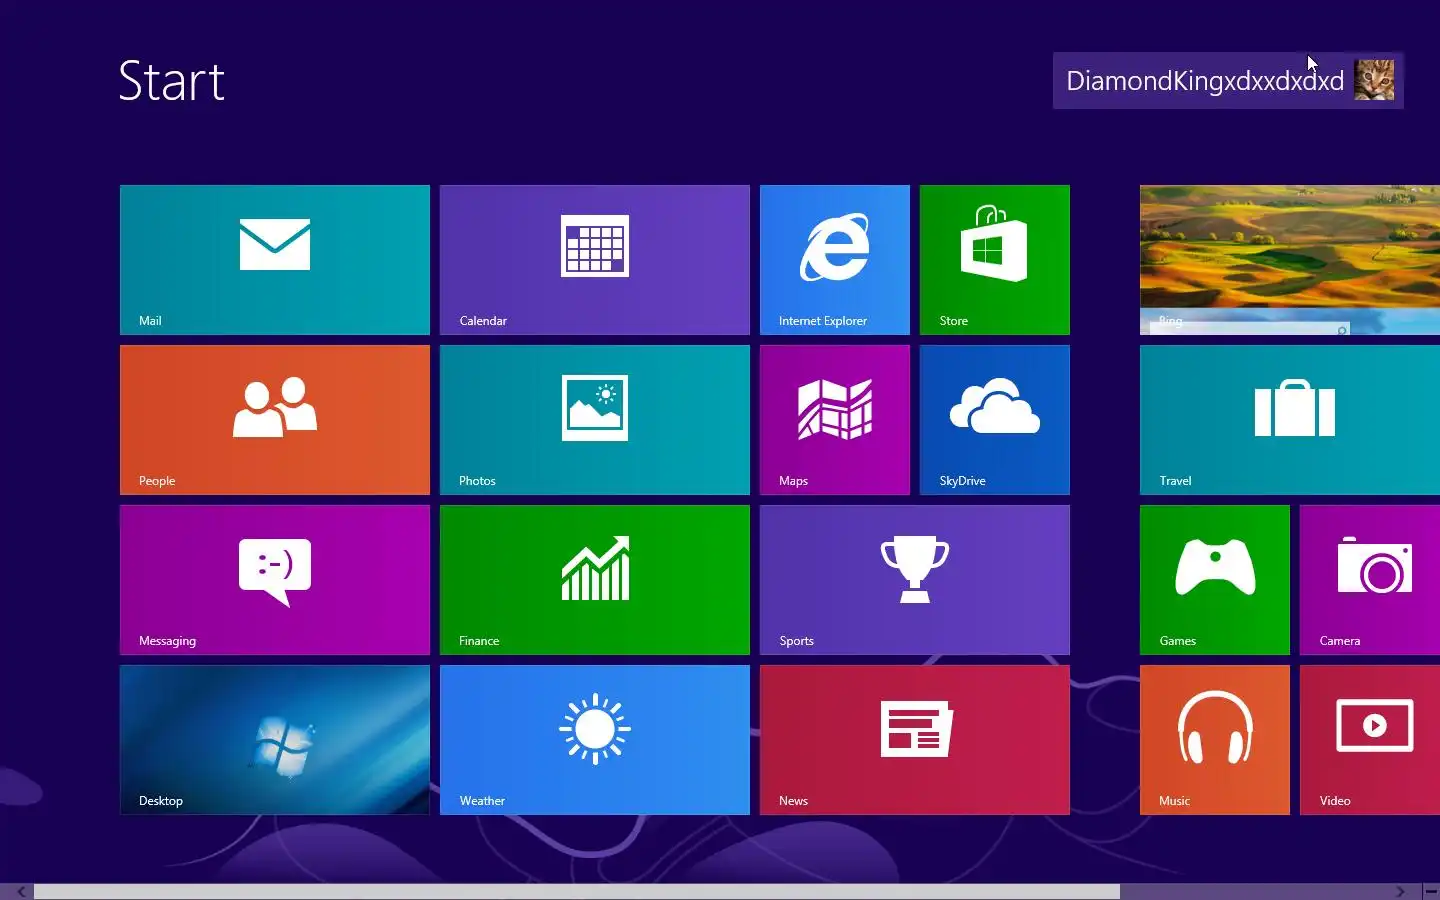Click the DiamondKingxdxxdxdxd user name
1440x900 pixels.
point(1205,81)
